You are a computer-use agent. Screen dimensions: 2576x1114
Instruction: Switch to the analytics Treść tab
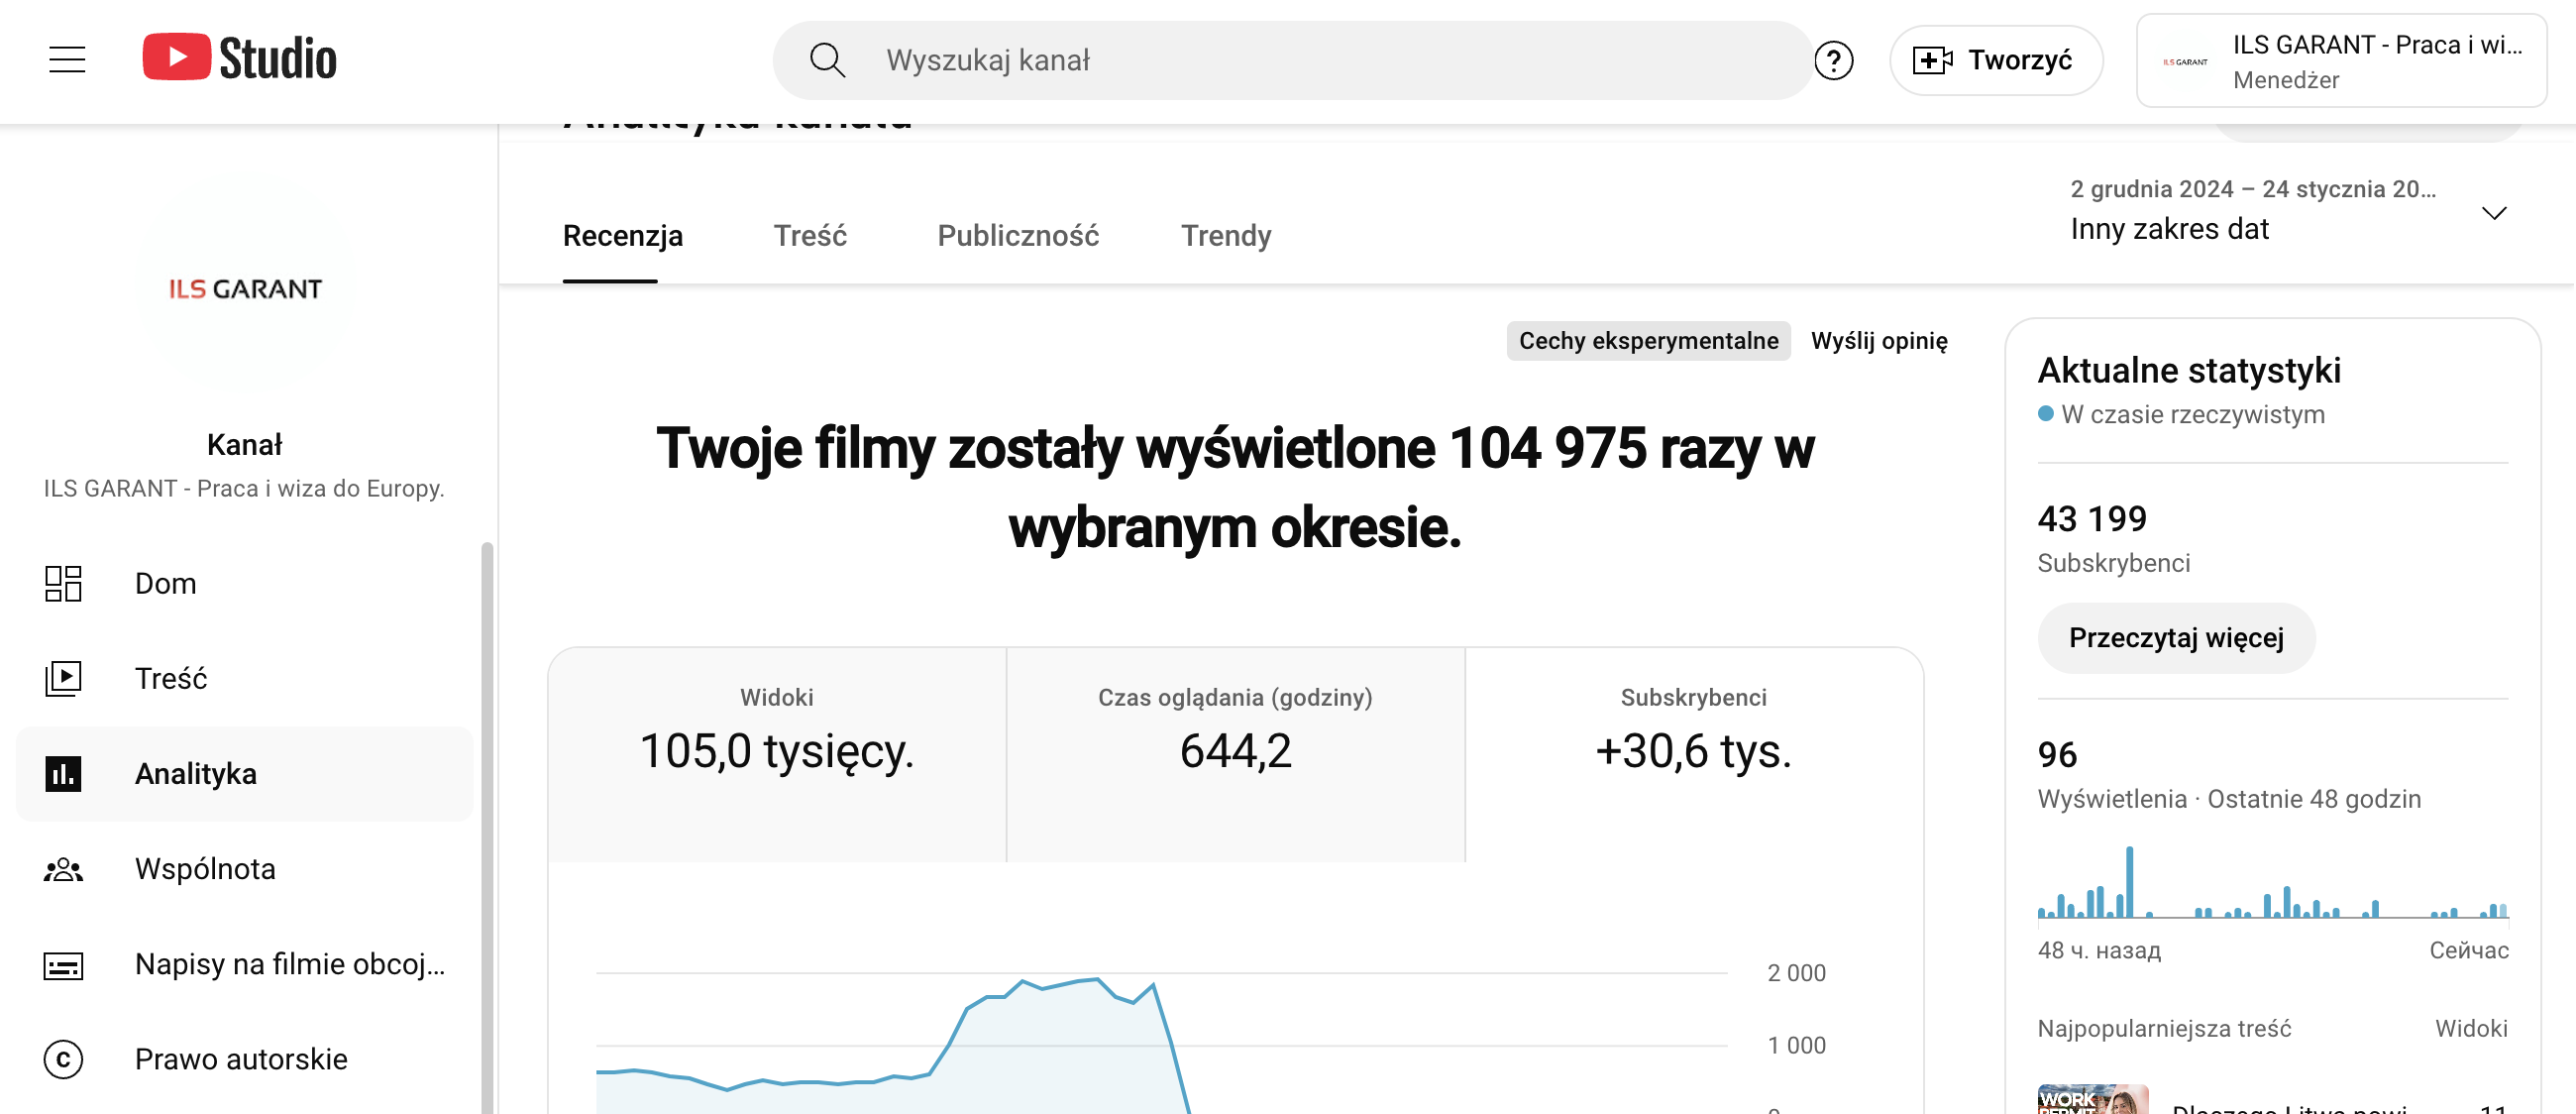[810, 236]
